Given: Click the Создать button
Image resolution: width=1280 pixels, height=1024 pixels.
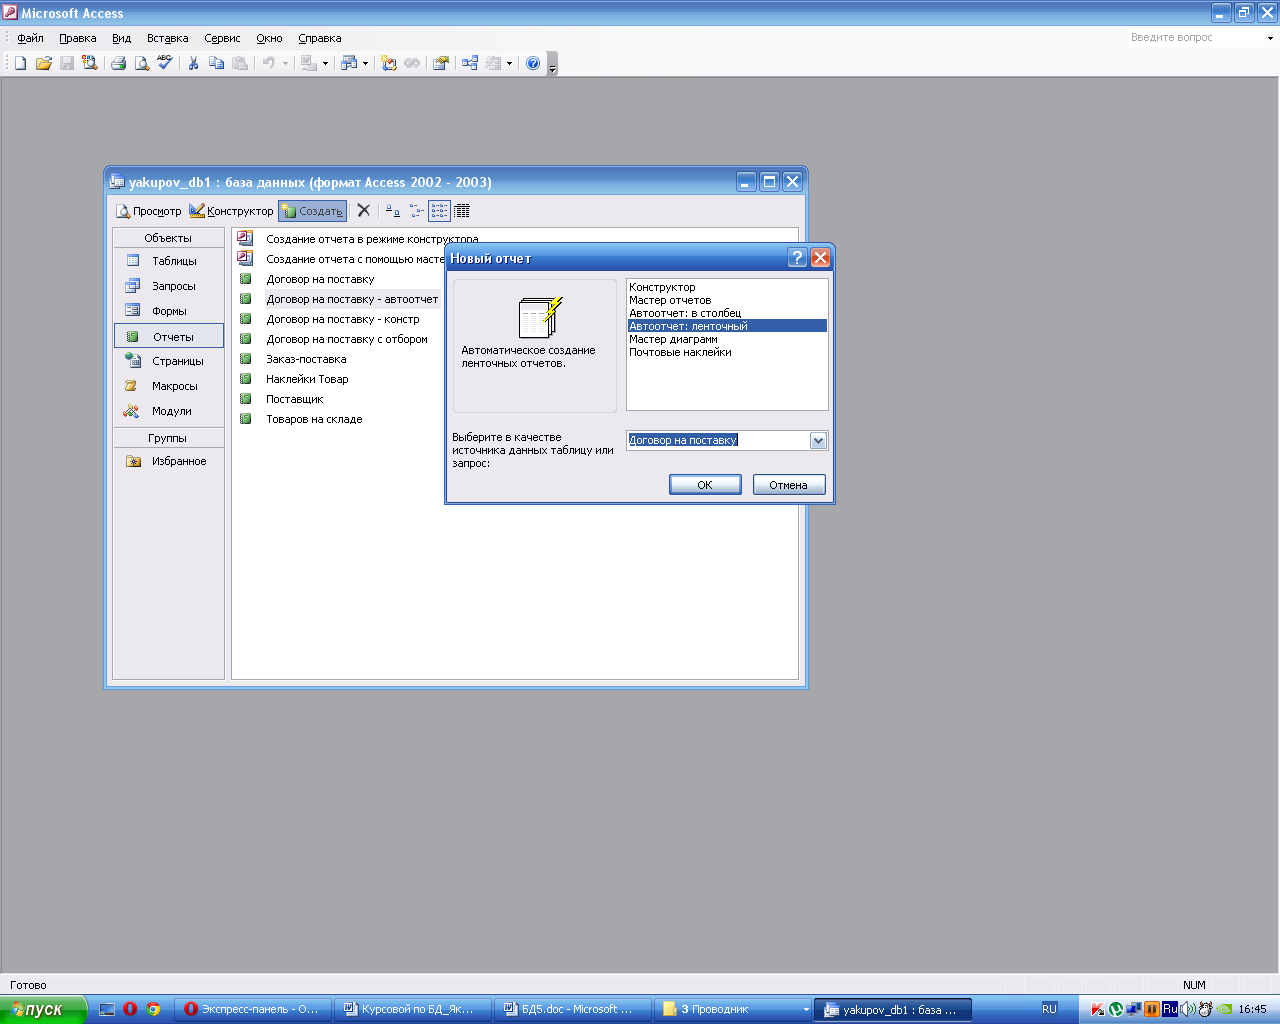Looking at the screenshot, I should 312,211.
